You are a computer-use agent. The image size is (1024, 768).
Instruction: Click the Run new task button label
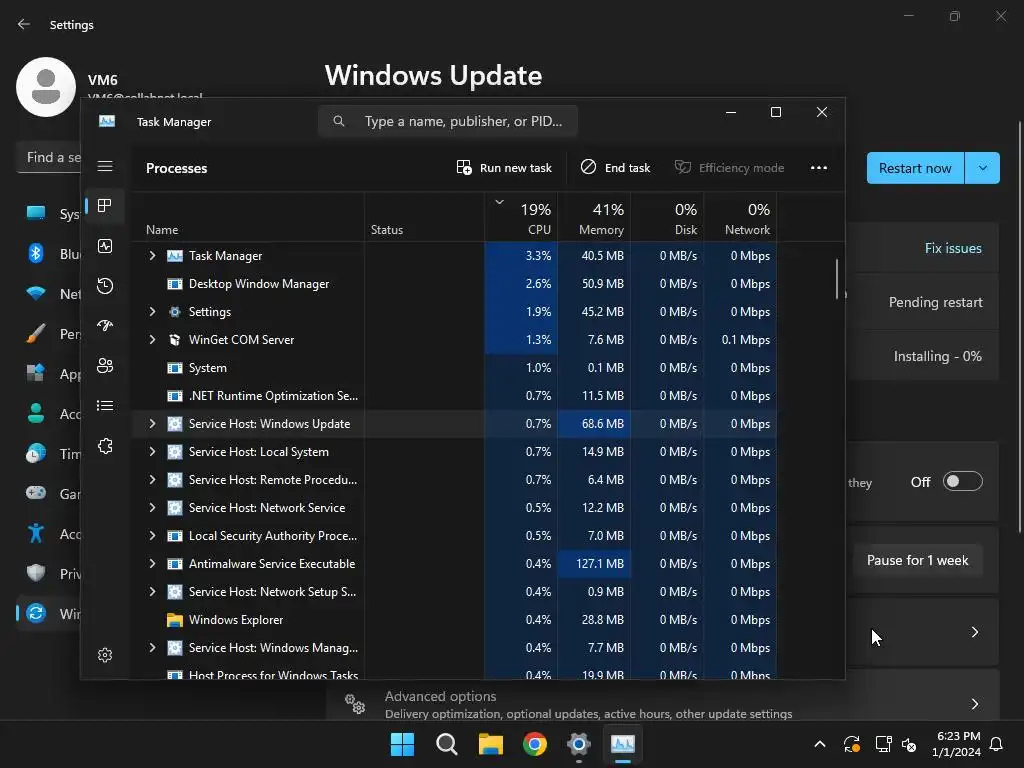(515, 168)
